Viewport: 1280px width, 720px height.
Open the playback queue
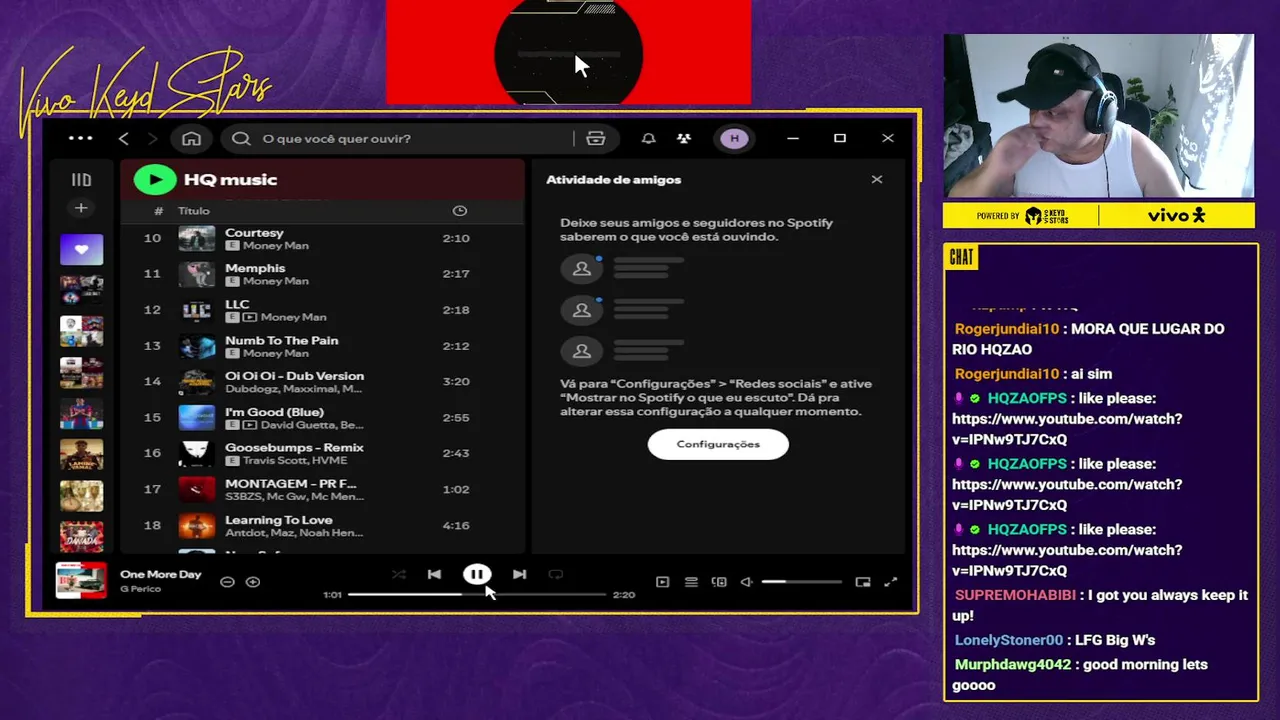tap(691, 582)
